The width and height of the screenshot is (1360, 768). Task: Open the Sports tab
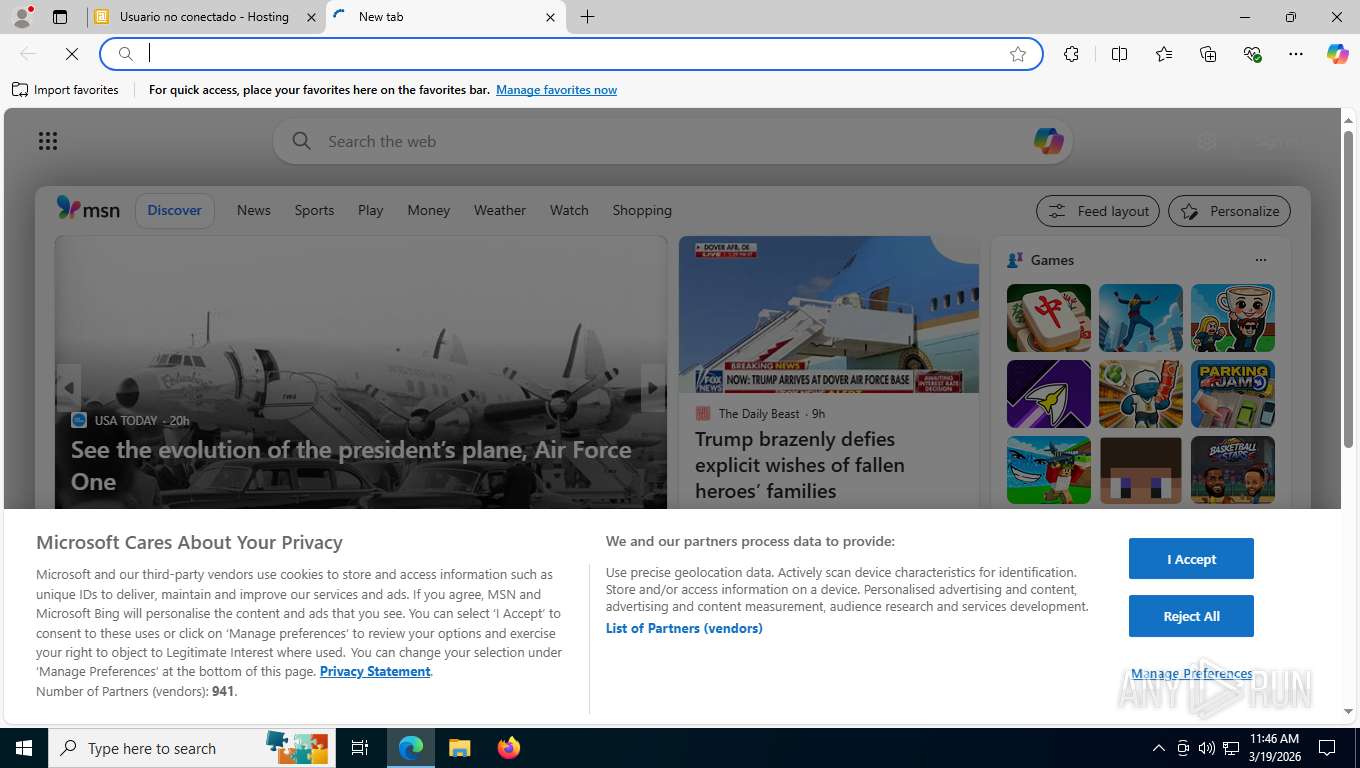(314, 210)
